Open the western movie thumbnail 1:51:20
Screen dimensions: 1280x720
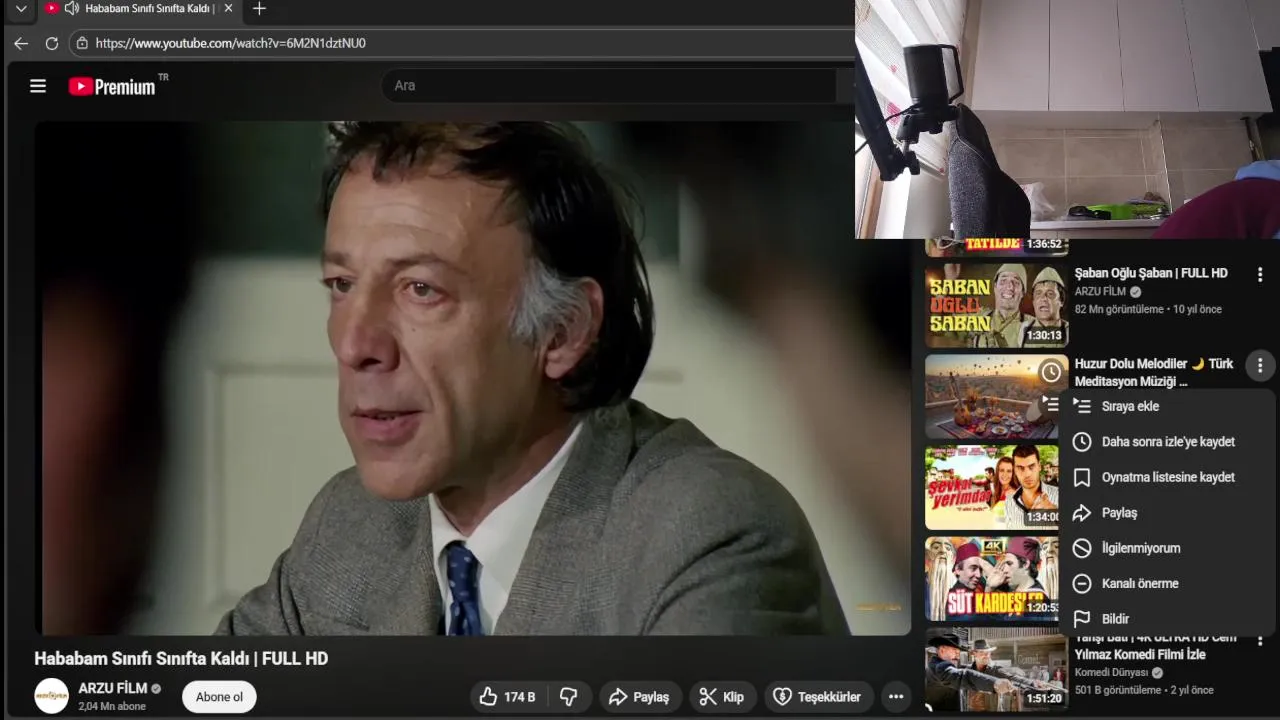(996, 669)
